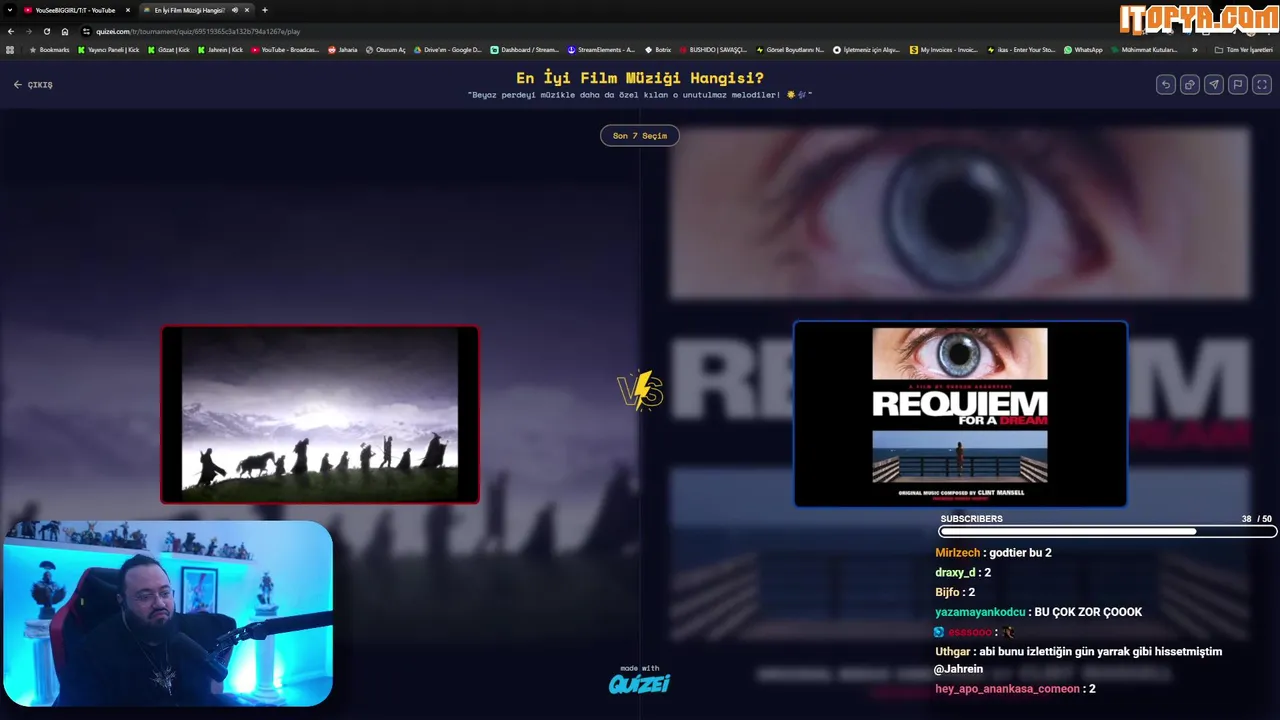Viewport: 1280px width, 720px height.
Task: Go forward in browser history
Action: [x=28, y=31]
